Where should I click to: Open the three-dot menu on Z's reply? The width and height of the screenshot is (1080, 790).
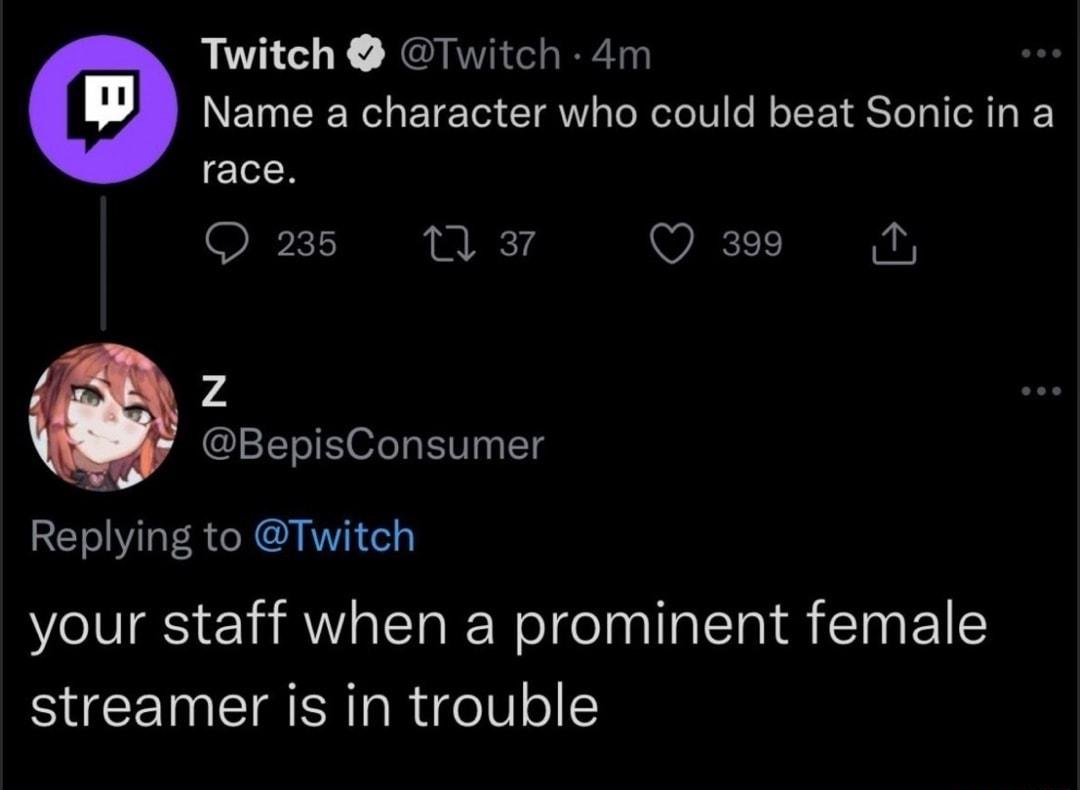pos(1042,393)
